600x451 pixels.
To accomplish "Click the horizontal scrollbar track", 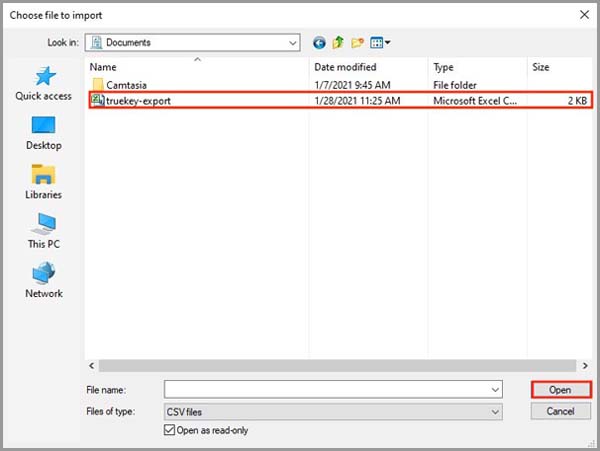I will 337,366.
